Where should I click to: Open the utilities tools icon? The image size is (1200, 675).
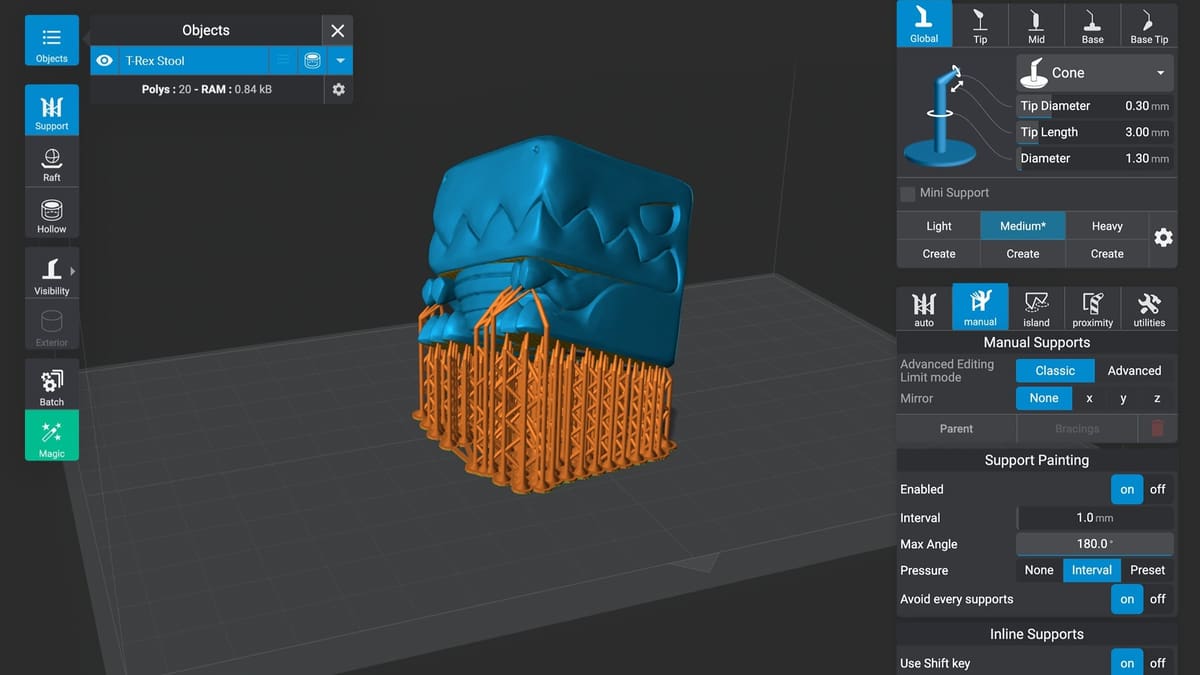(x=1148, y=308)
